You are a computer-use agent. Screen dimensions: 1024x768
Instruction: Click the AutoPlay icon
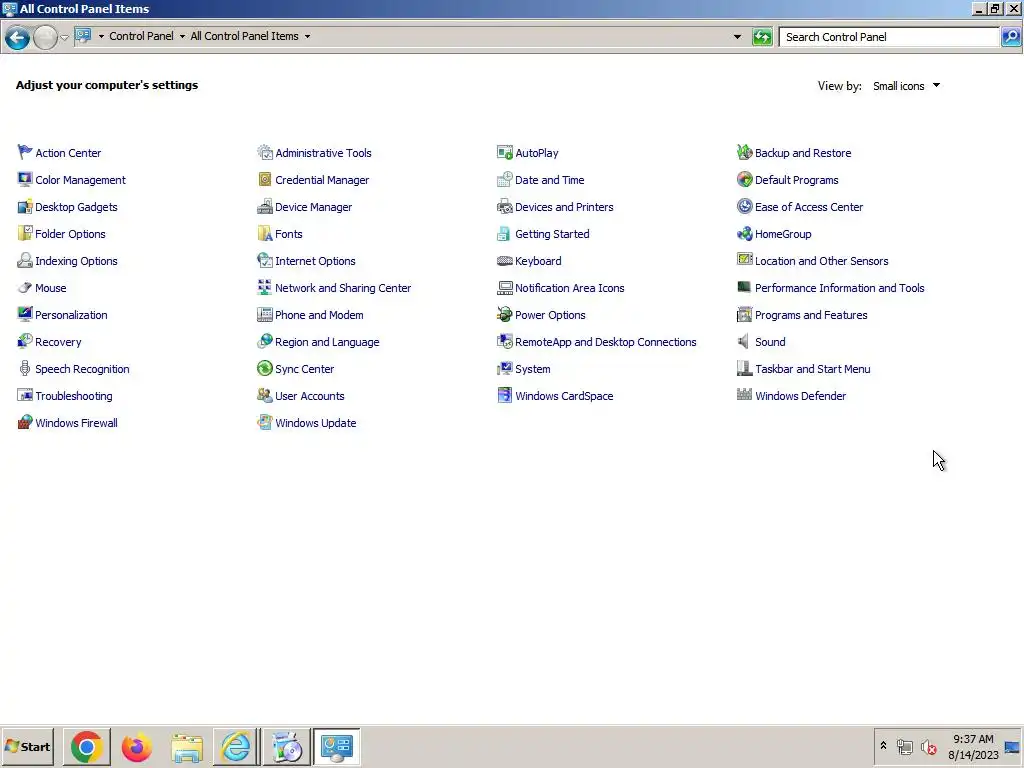click(504, 152)
